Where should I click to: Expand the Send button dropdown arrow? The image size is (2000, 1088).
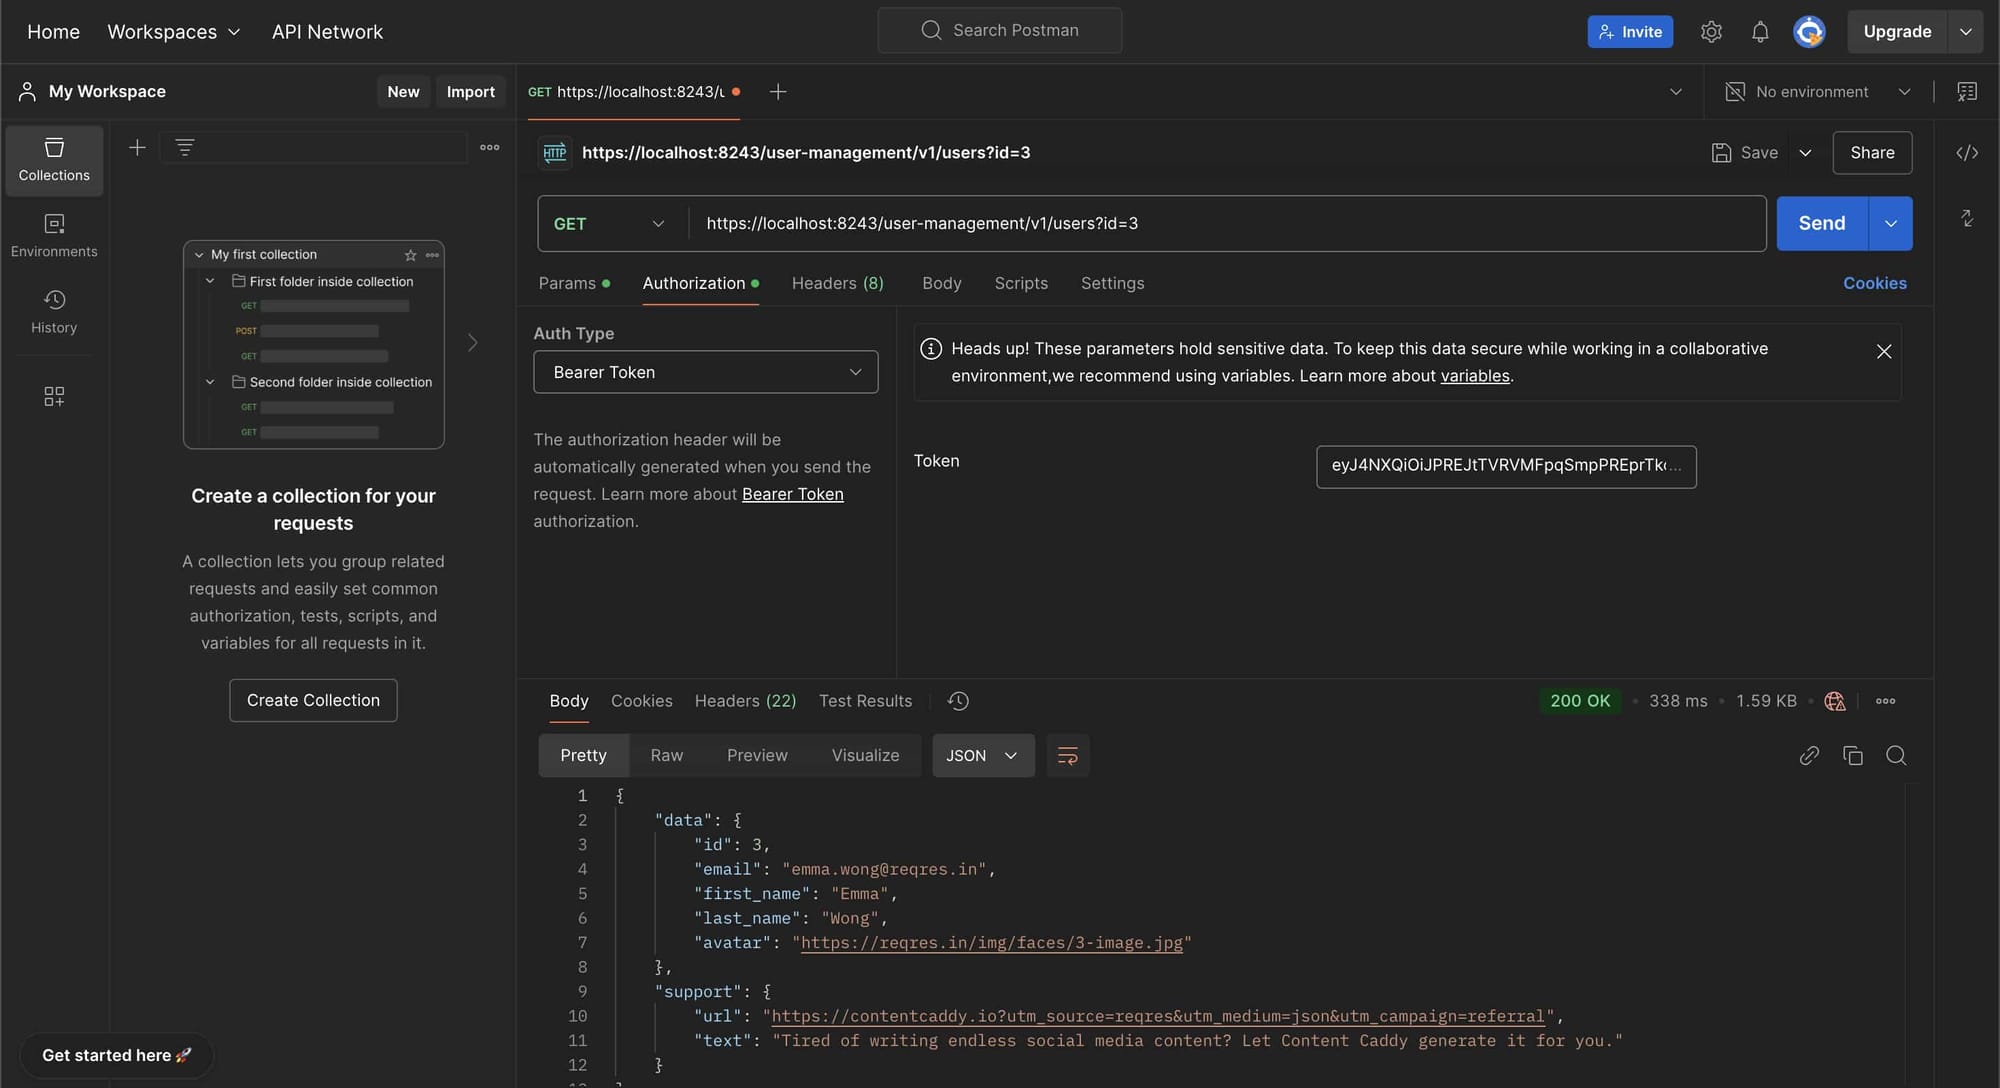[1890, 224]
